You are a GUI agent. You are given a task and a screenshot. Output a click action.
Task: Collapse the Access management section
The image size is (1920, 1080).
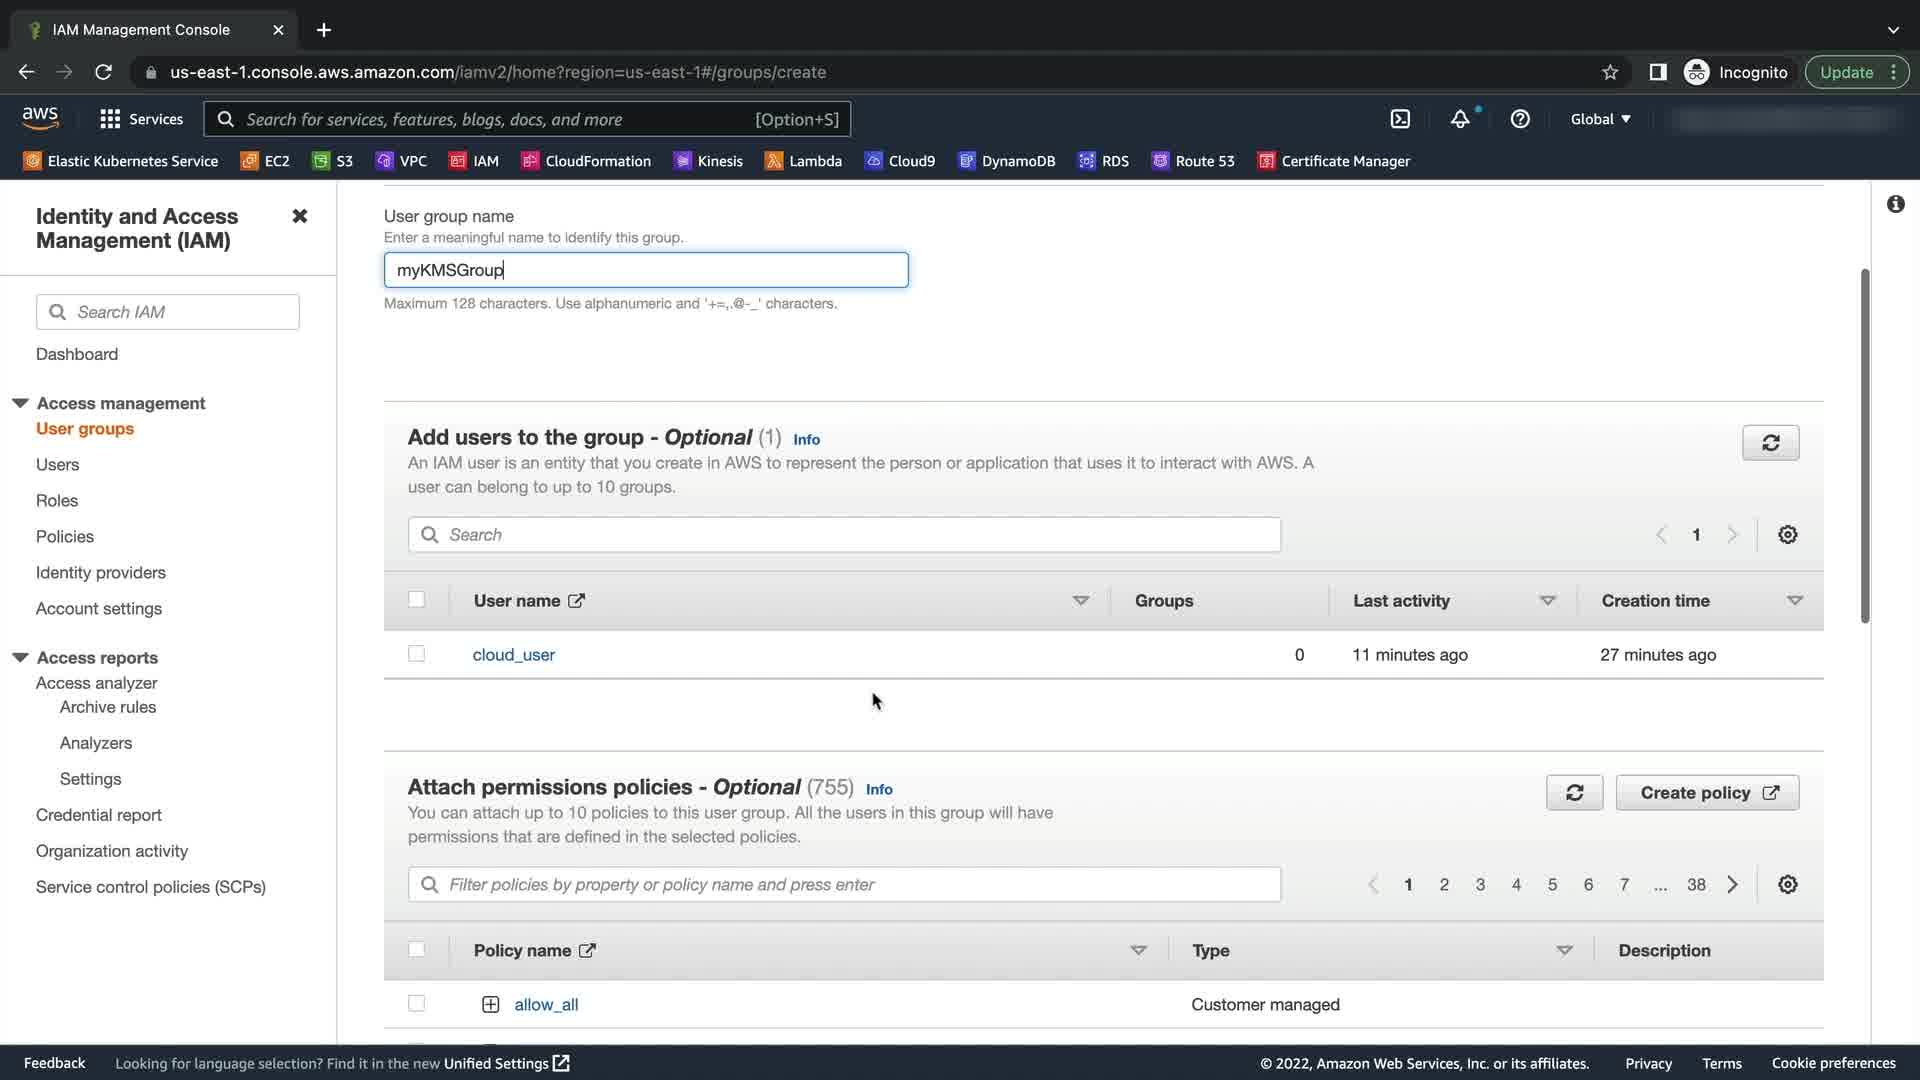[x=20, y=403]
